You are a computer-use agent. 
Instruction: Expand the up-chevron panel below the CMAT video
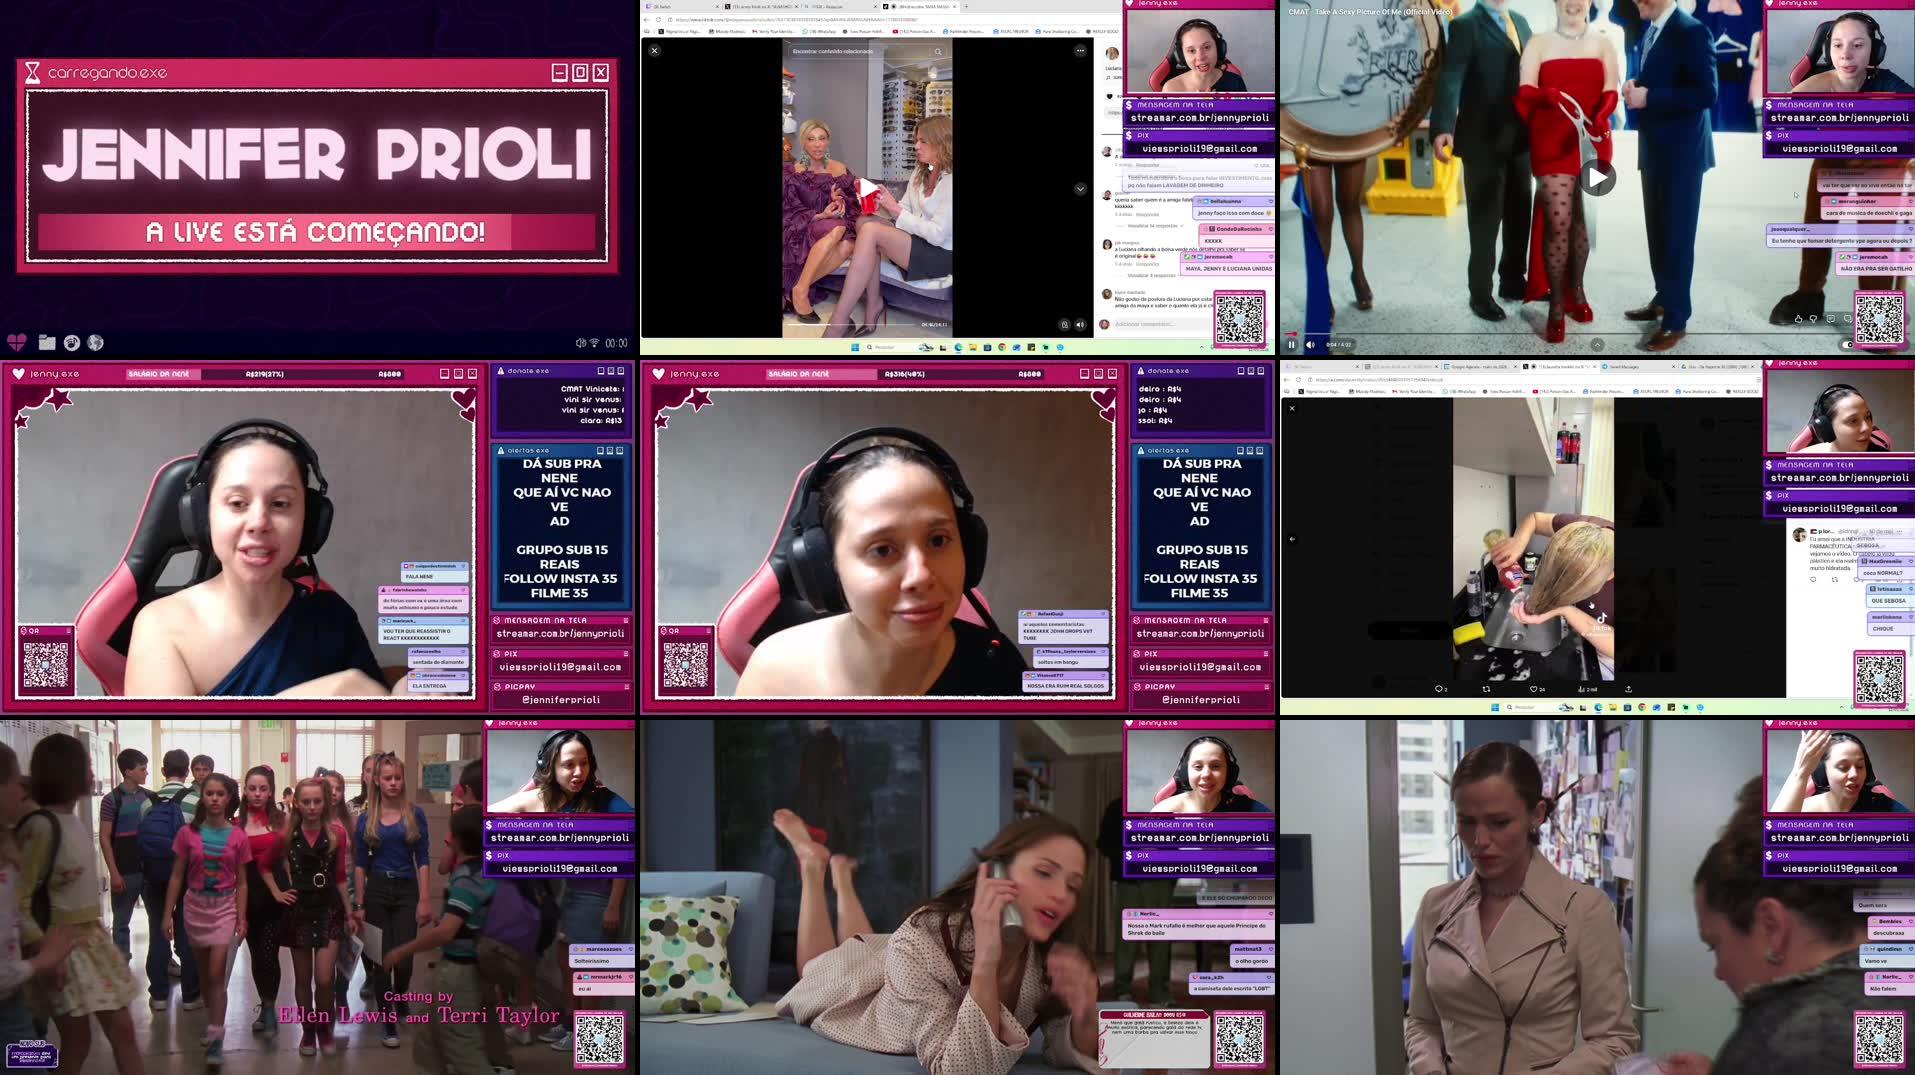(1597, 345)
